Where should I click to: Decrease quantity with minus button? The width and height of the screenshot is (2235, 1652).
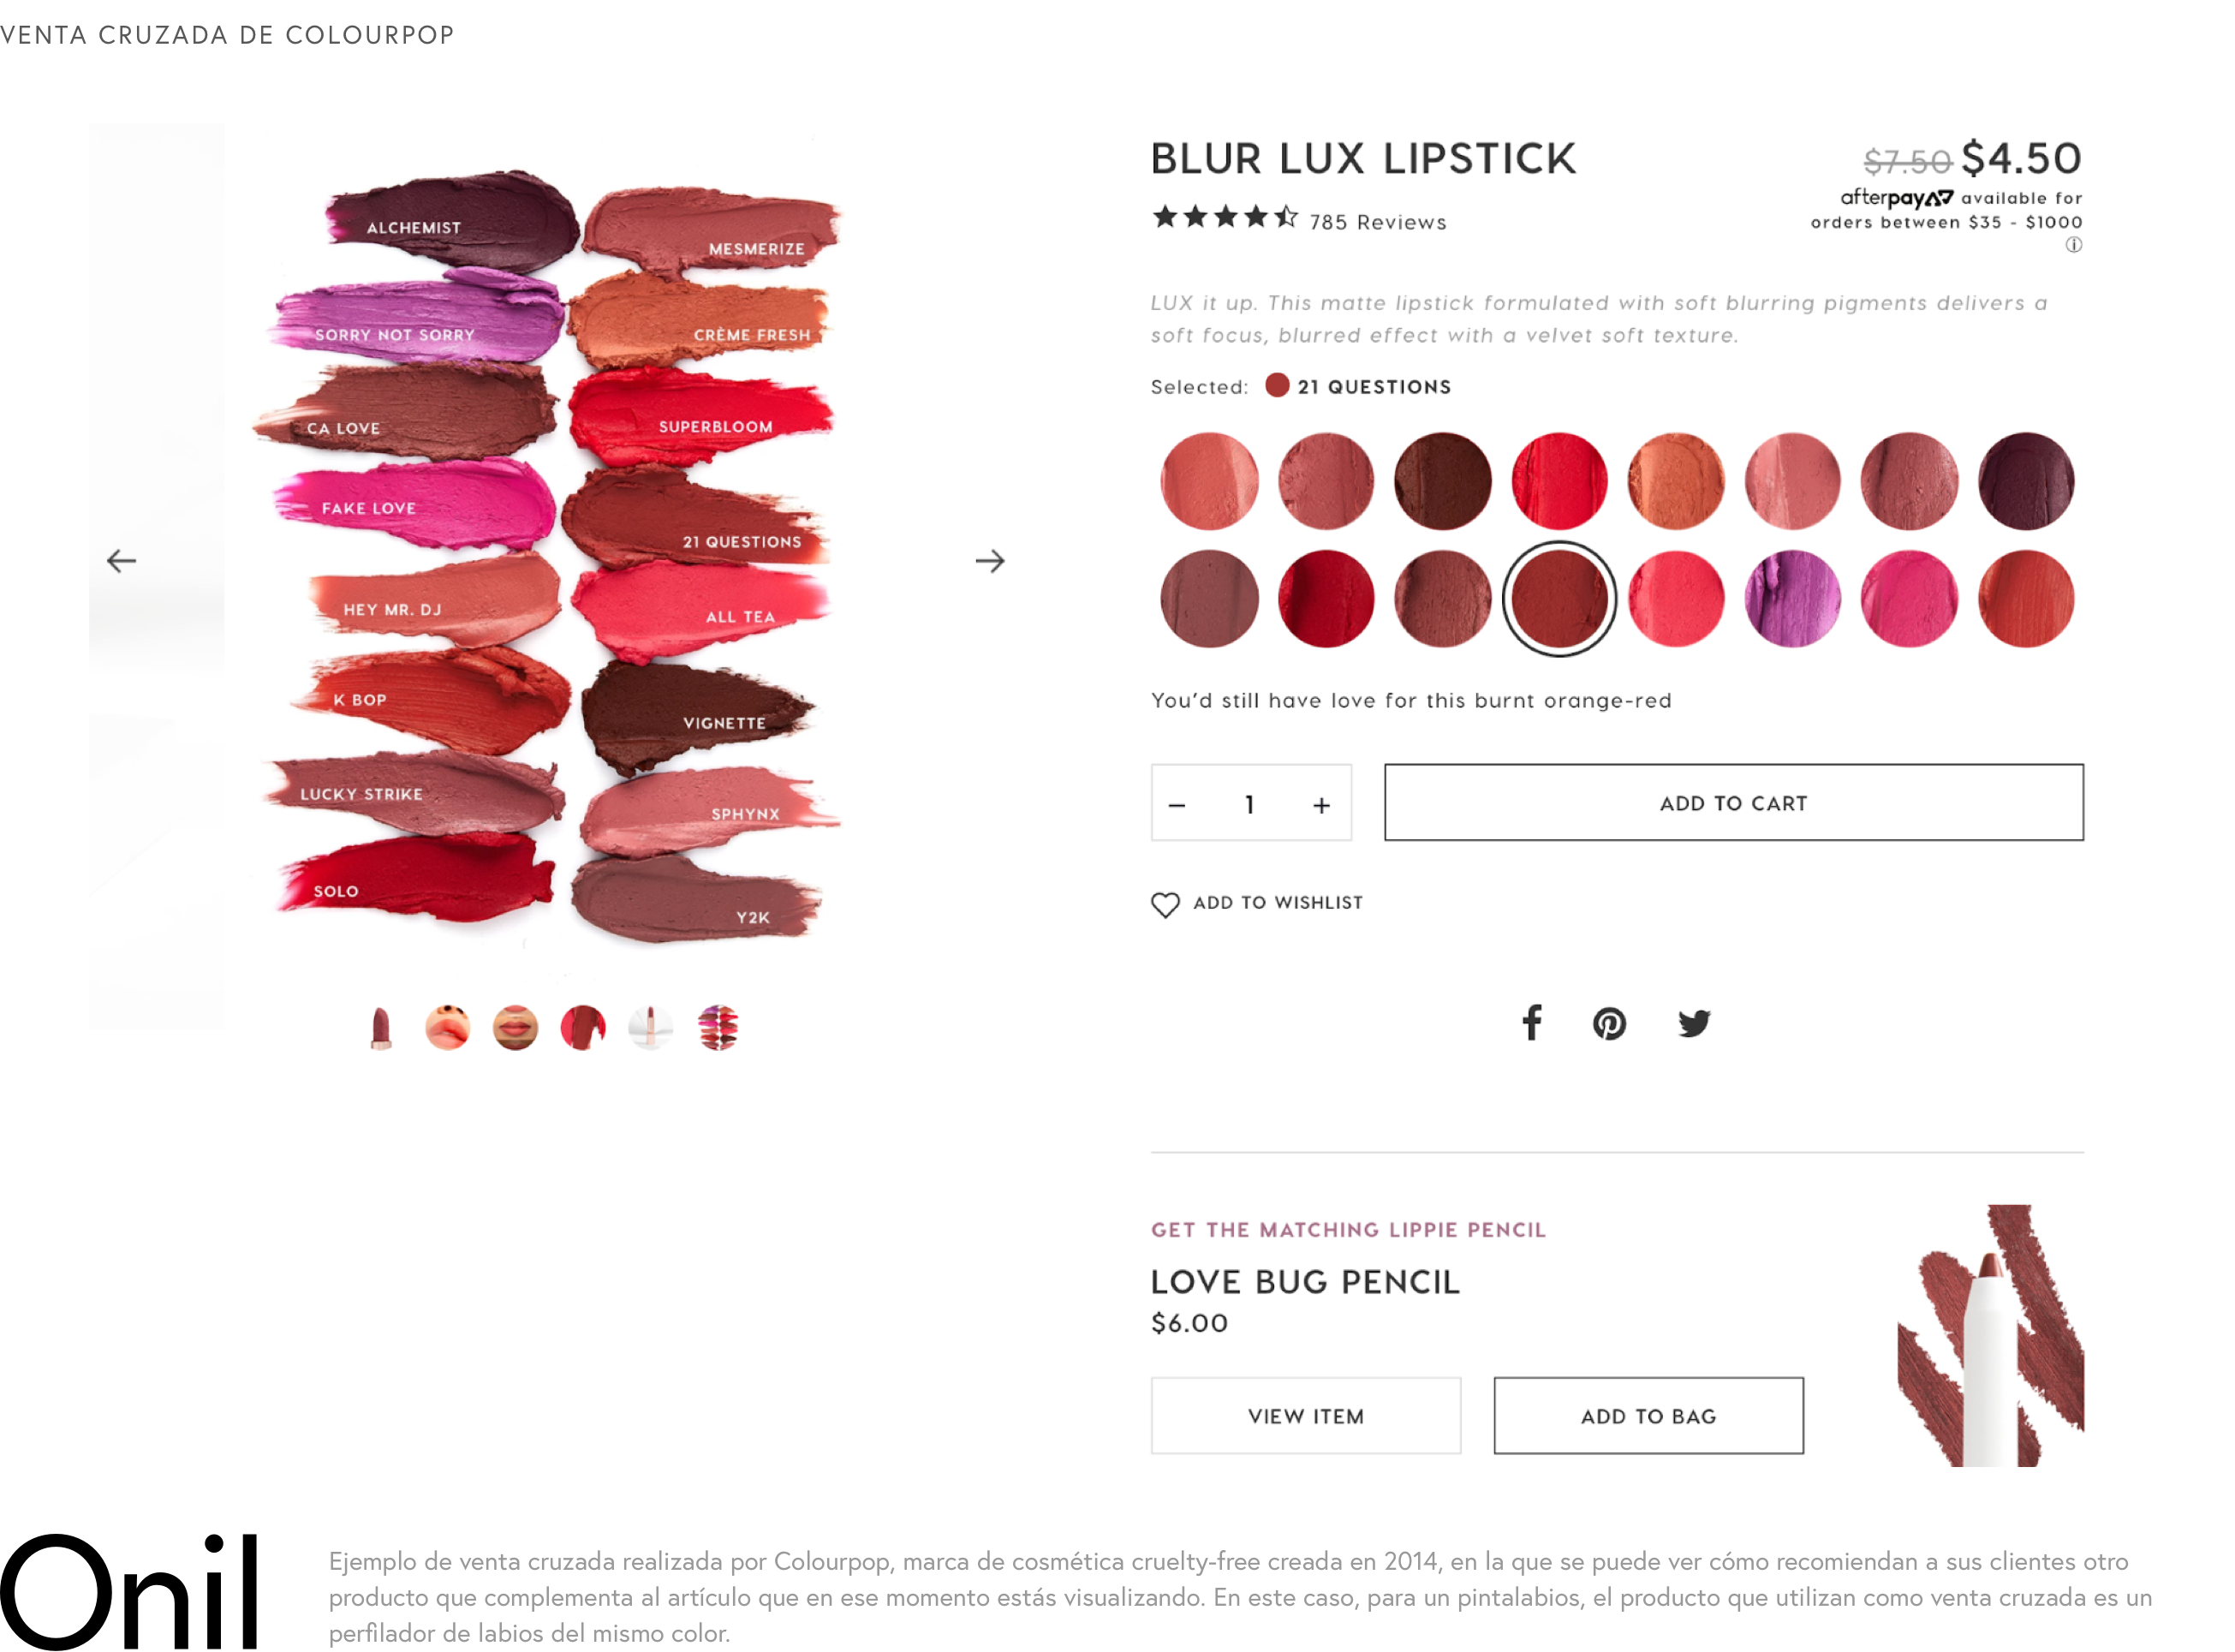(x=1177, y=805)
